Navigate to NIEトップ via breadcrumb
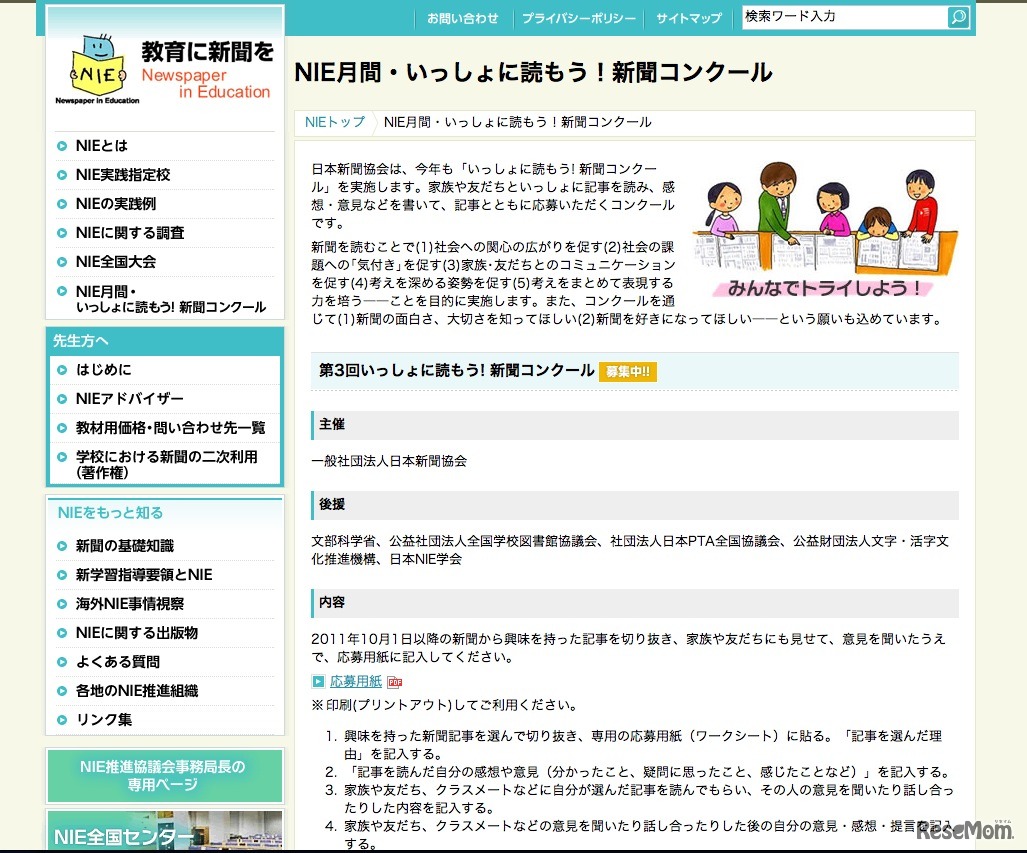1027x853 pixels. point(333,122)
